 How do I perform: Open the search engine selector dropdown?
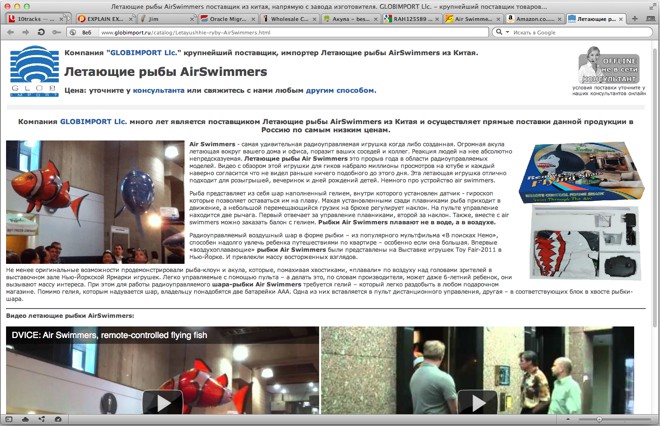501,32
